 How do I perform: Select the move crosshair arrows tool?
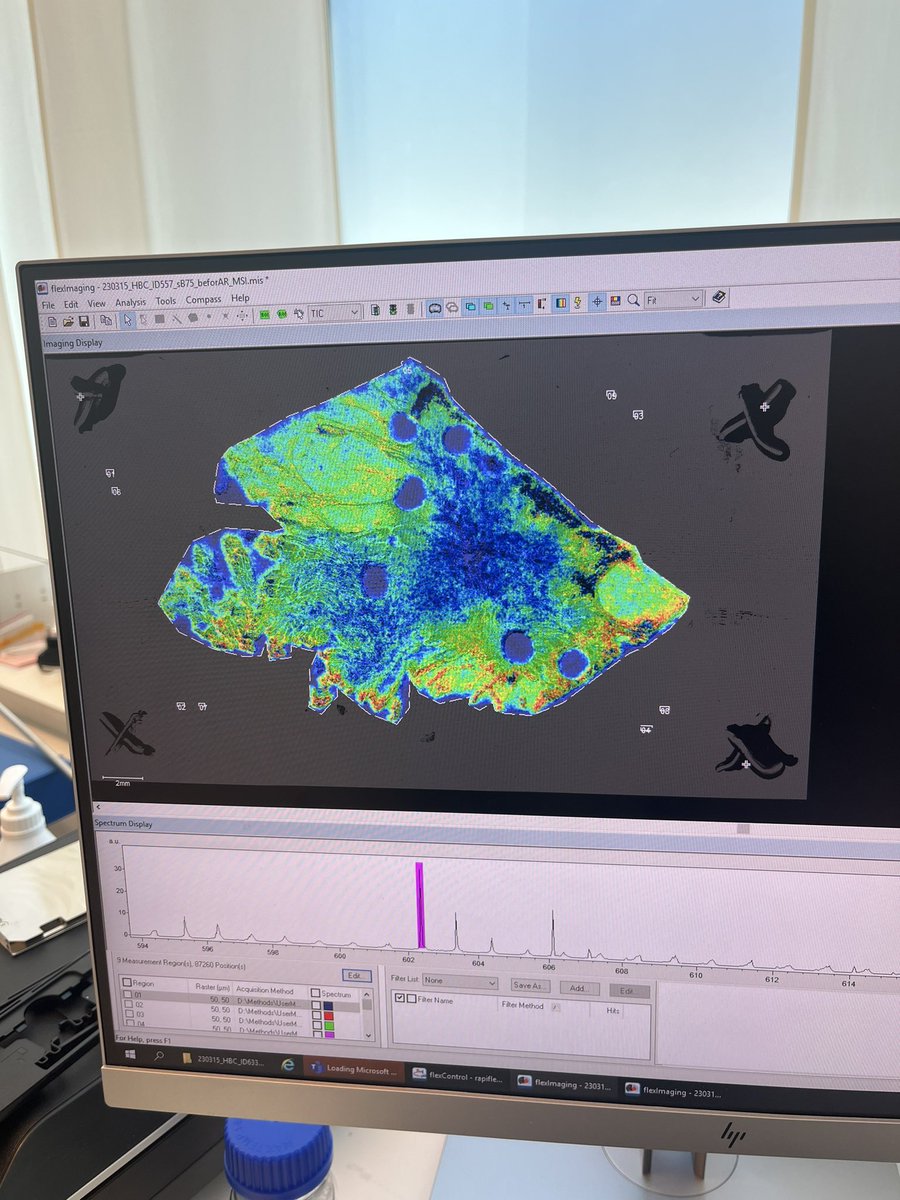point(242,316)
